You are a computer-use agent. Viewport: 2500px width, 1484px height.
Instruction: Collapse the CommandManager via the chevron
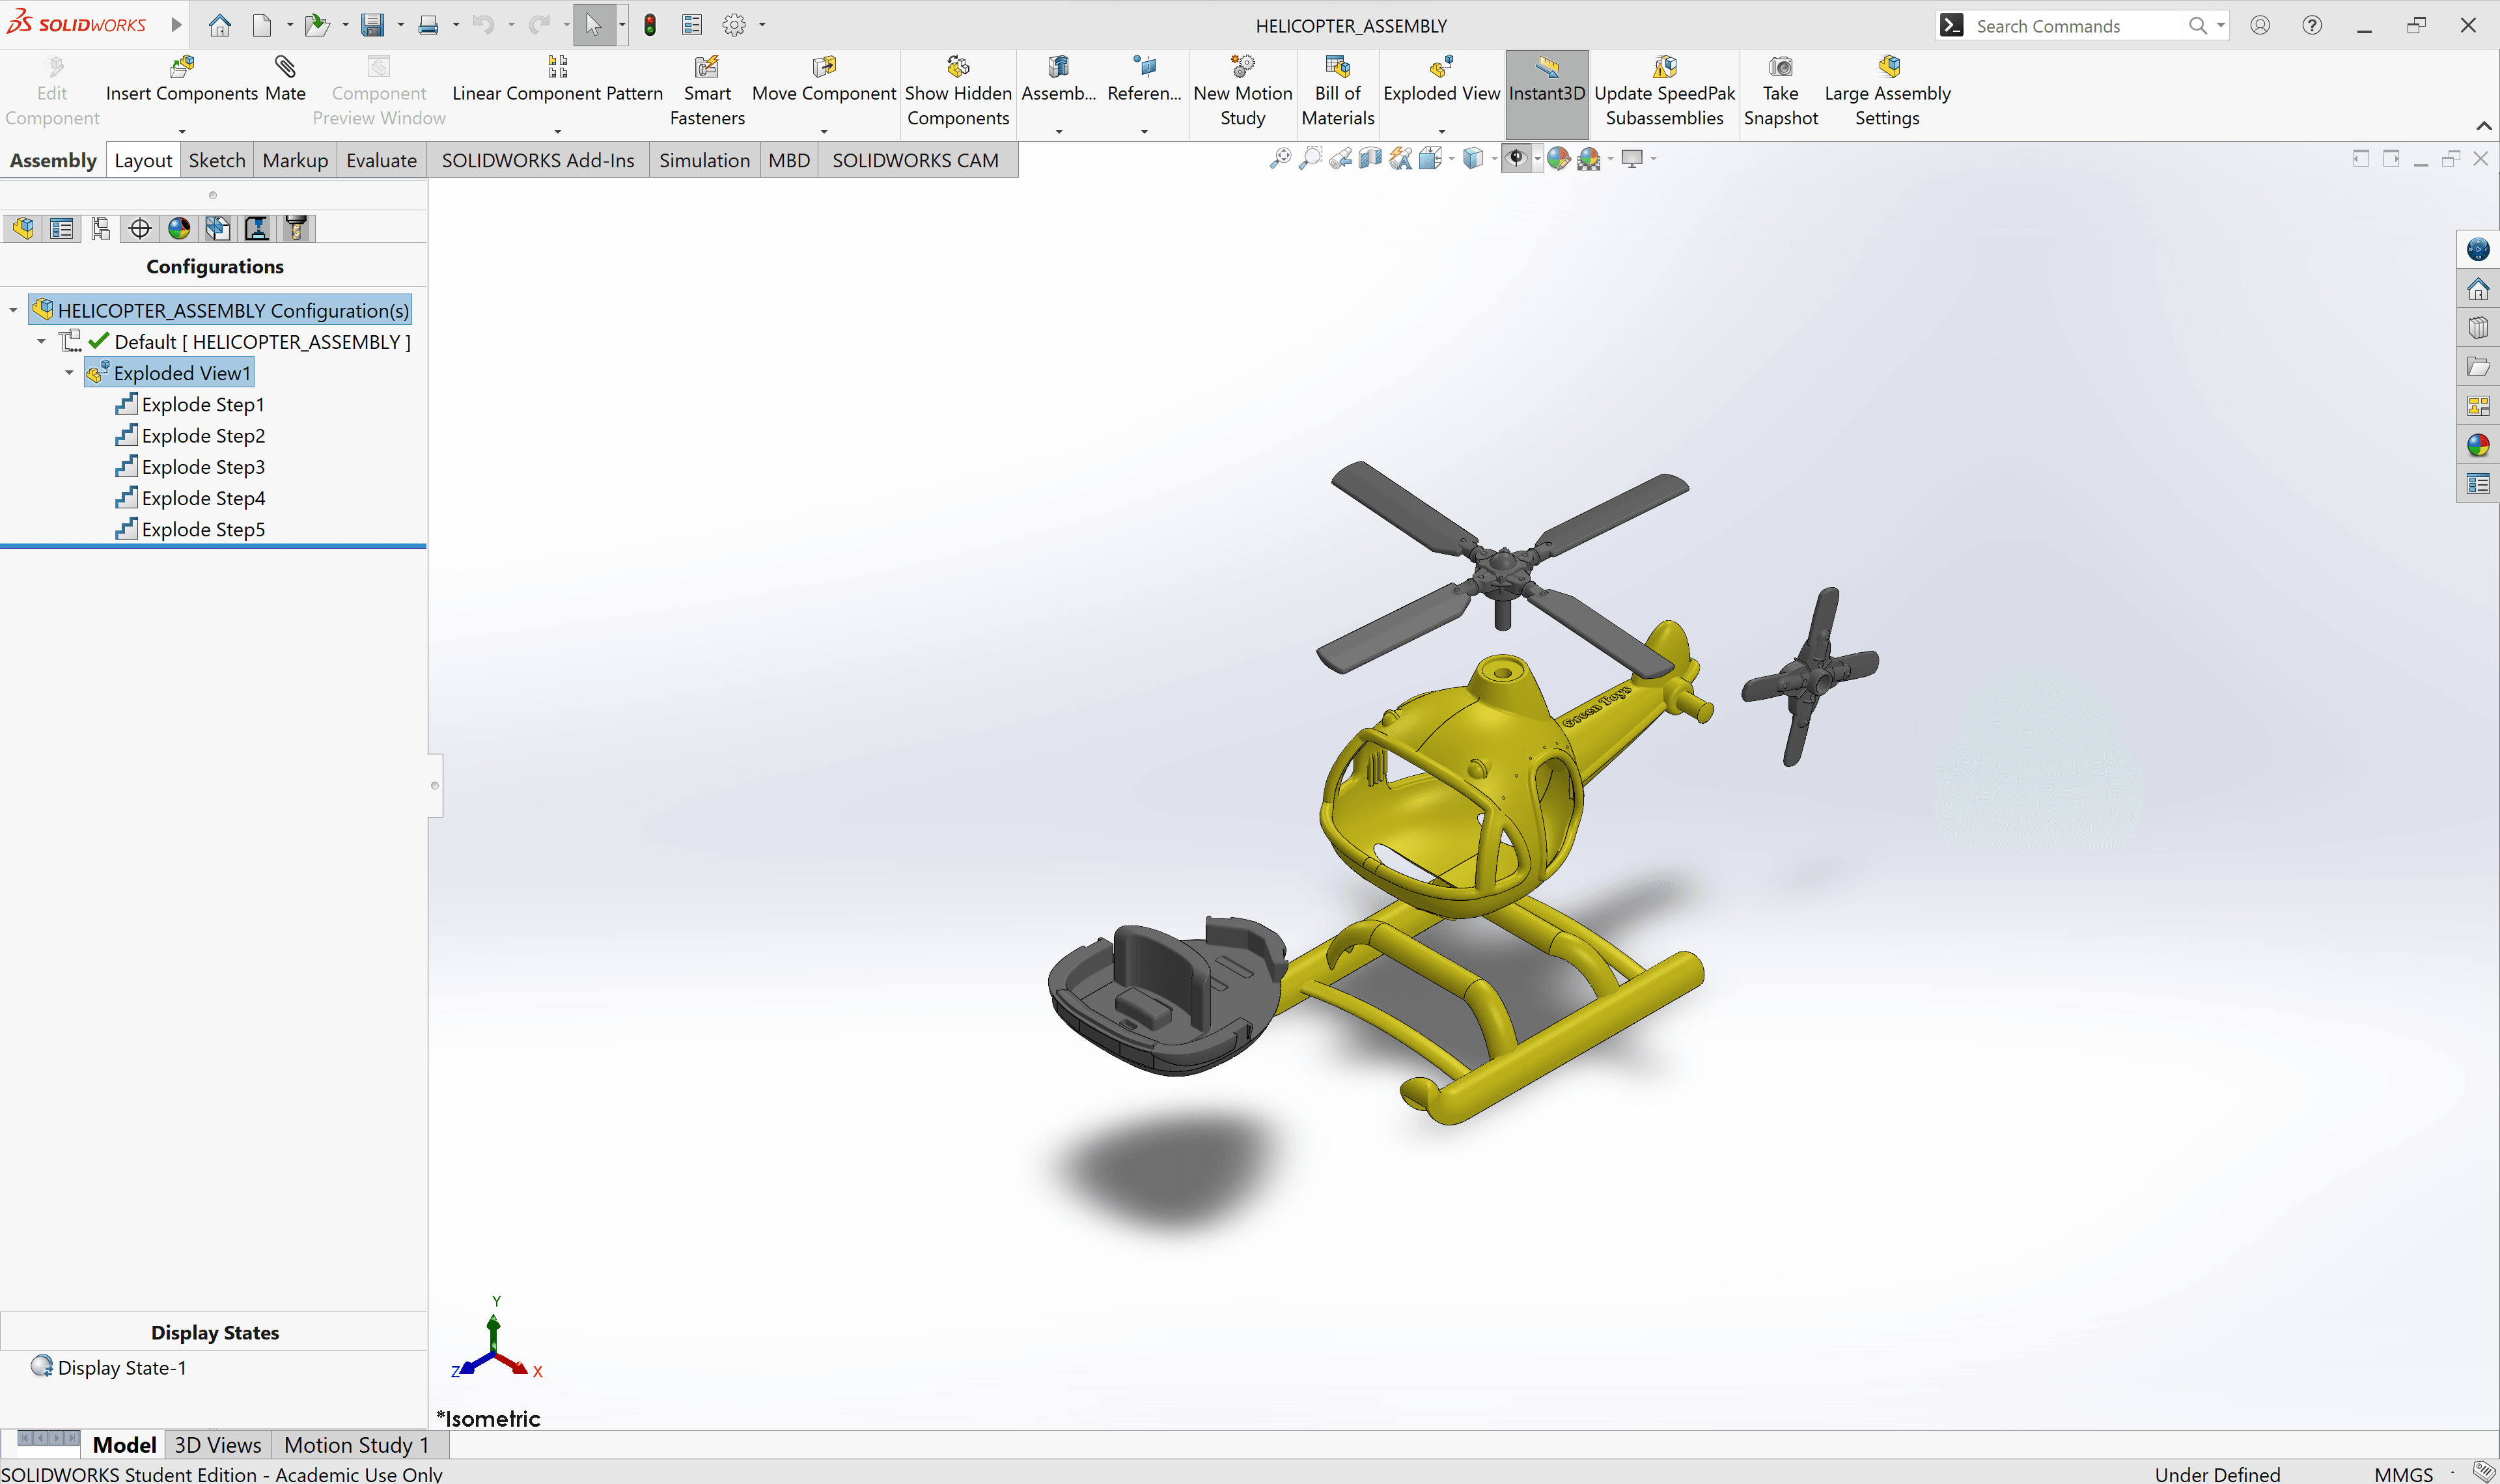[x=2484, y=126]
